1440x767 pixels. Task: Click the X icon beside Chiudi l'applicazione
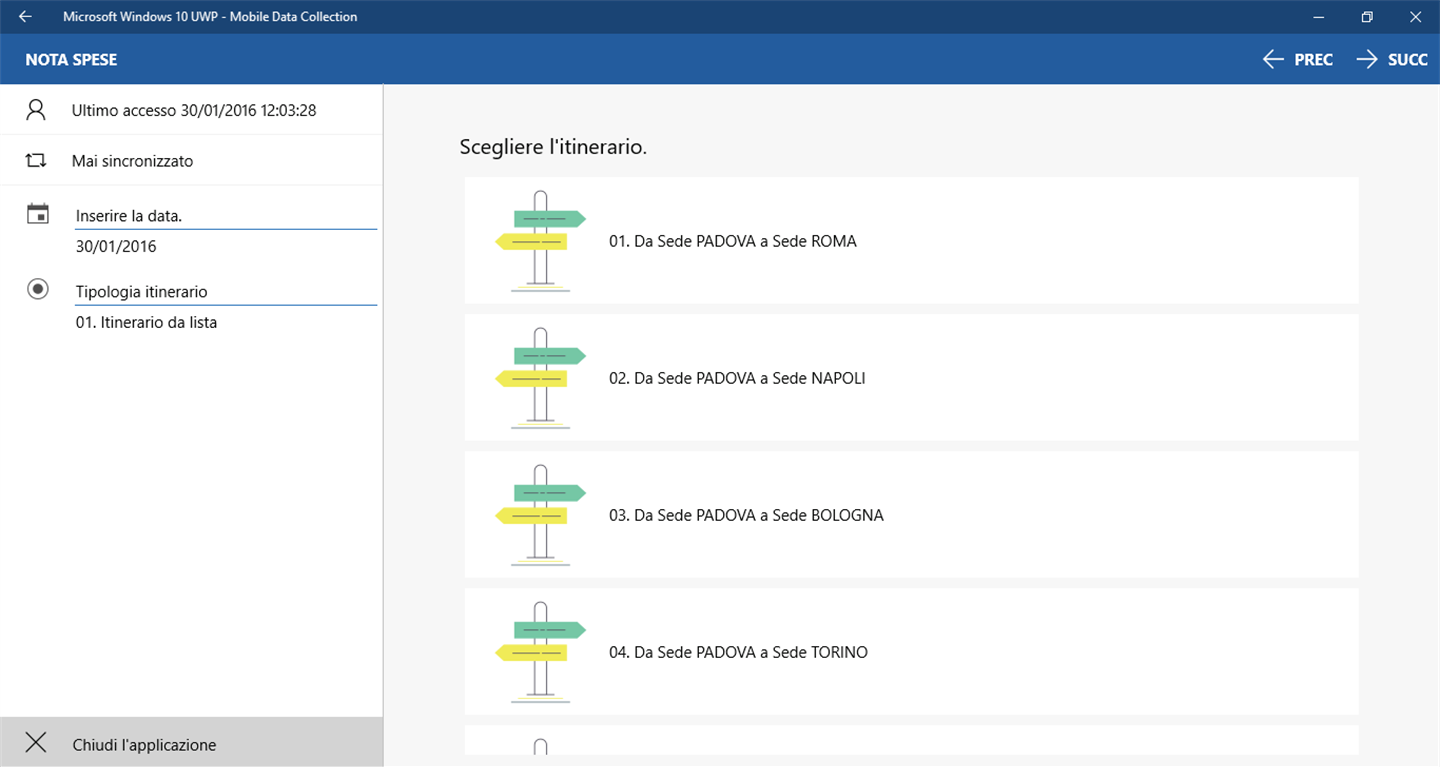click(x=36, y=743)
